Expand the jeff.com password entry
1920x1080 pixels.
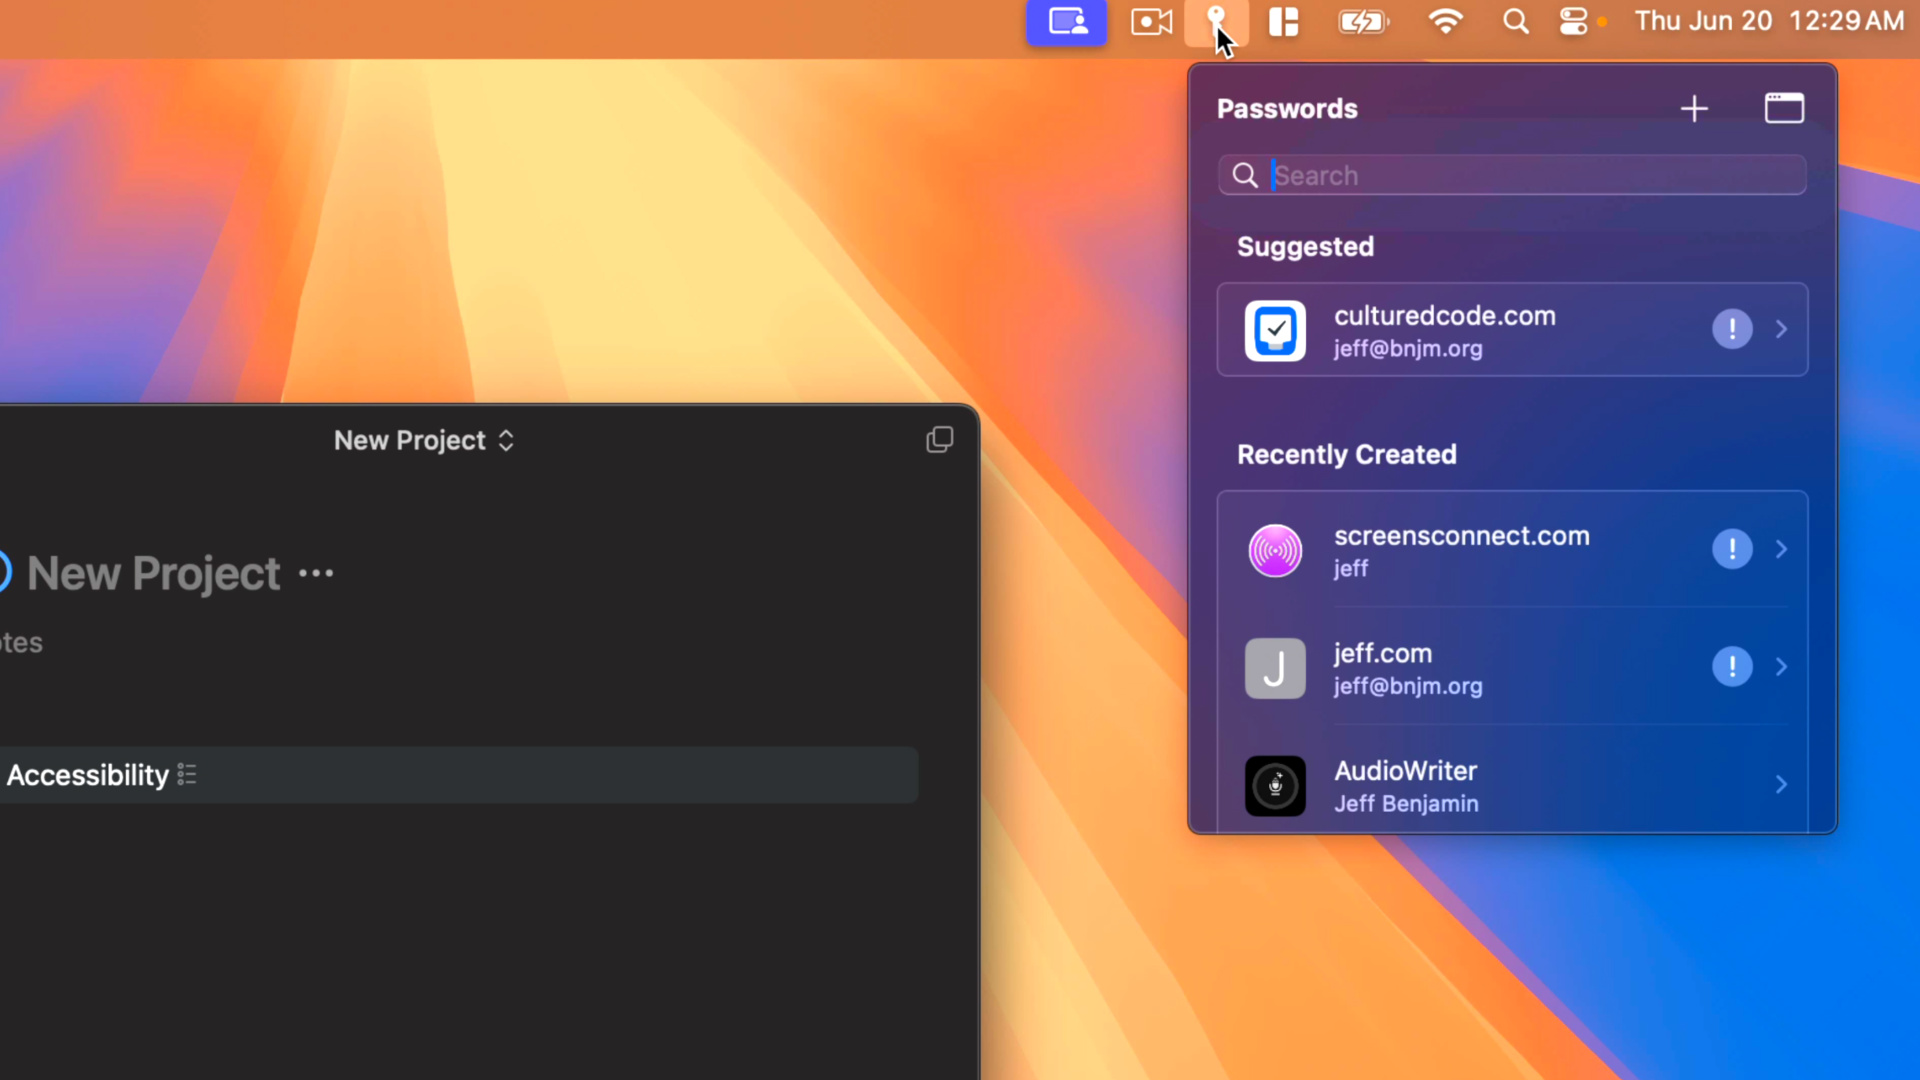pos(1782,667)
